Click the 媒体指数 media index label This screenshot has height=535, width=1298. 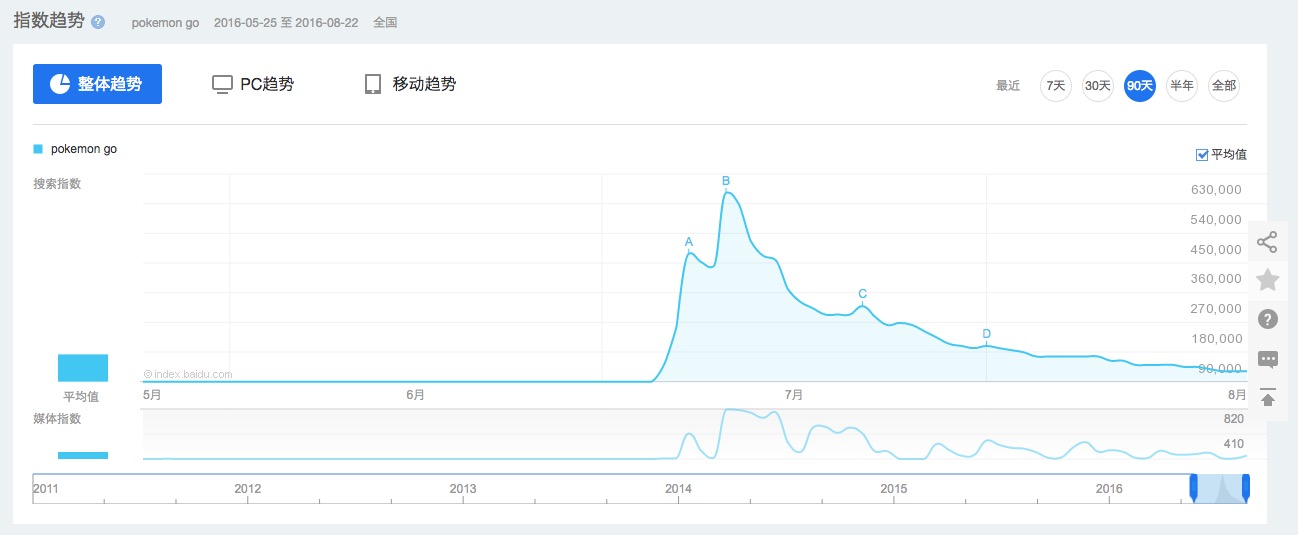tap(57, 418)
